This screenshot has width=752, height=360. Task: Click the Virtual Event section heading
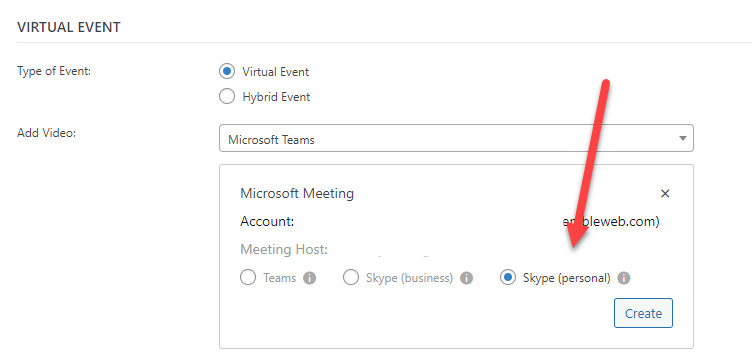pos(69,27)
